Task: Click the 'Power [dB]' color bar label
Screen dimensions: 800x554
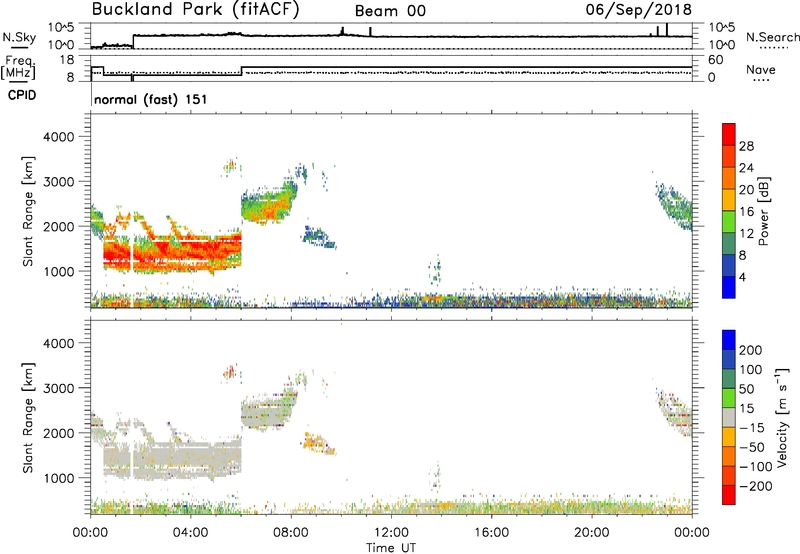Action: 763,211
